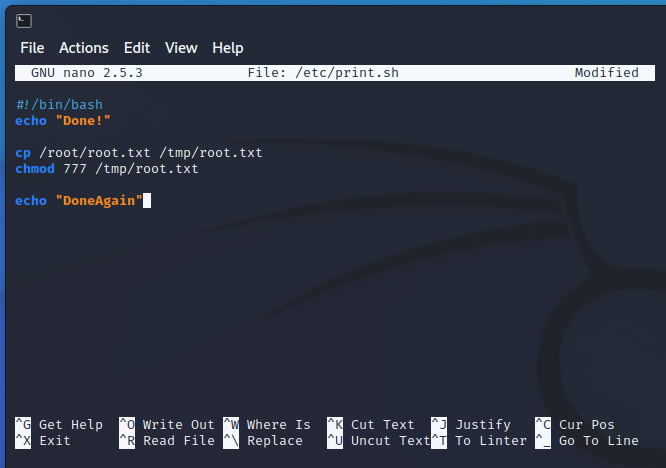Click the ^X Exit shortcut
The height and width of the screenshot is (468, 666).
pos(44,441)
